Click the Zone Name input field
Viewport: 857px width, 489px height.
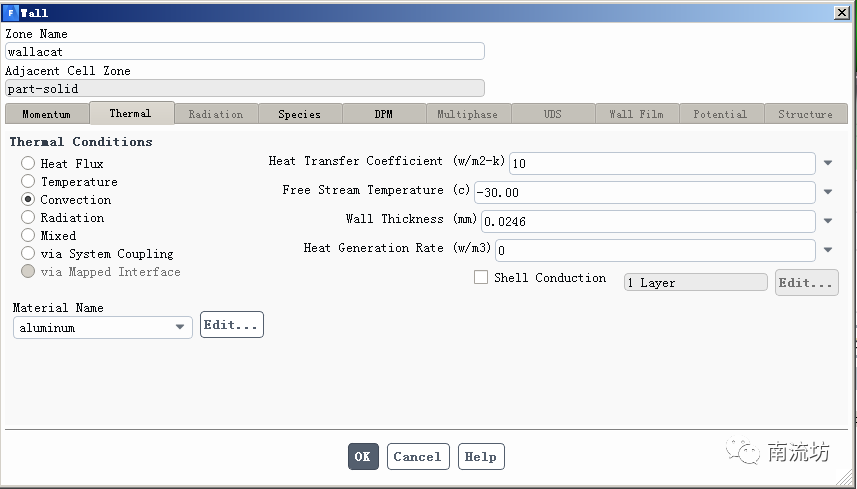click(x=245, y=51)
